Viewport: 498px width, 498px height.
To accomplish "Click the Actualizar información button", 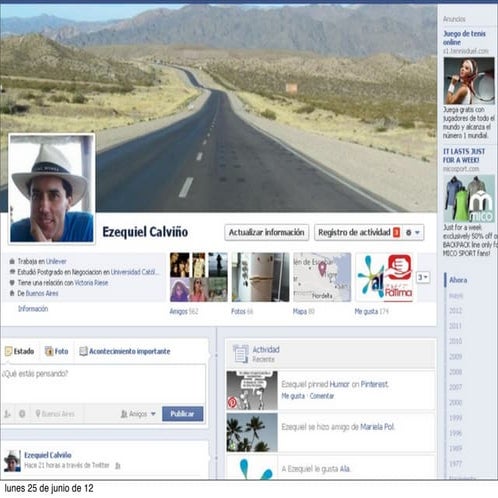I will (266, 232).
